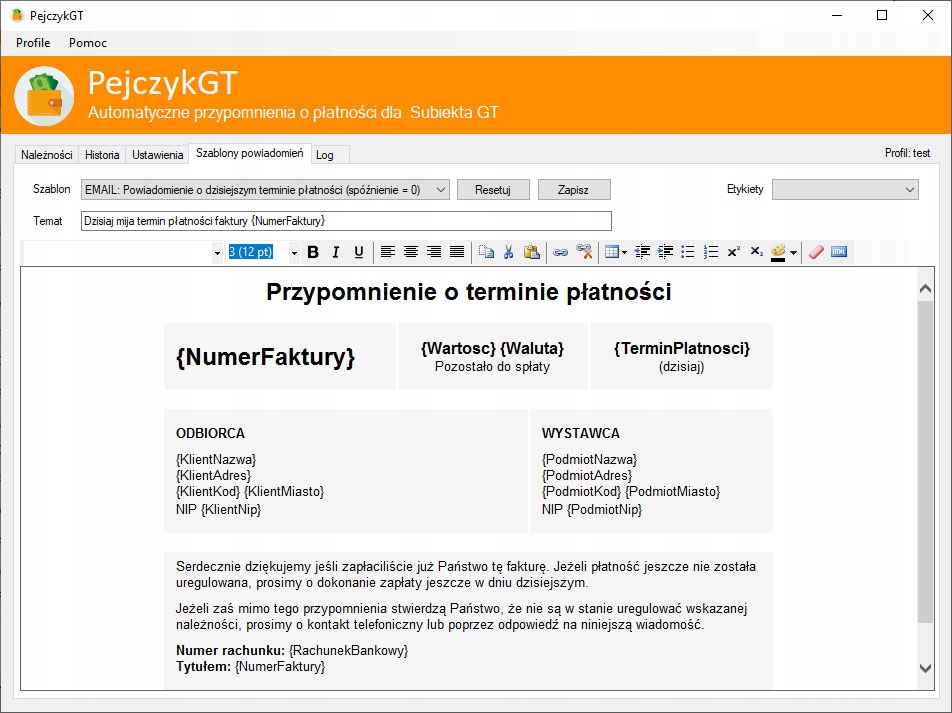
Task: Open the Należności tab
Action: [47, 155]
